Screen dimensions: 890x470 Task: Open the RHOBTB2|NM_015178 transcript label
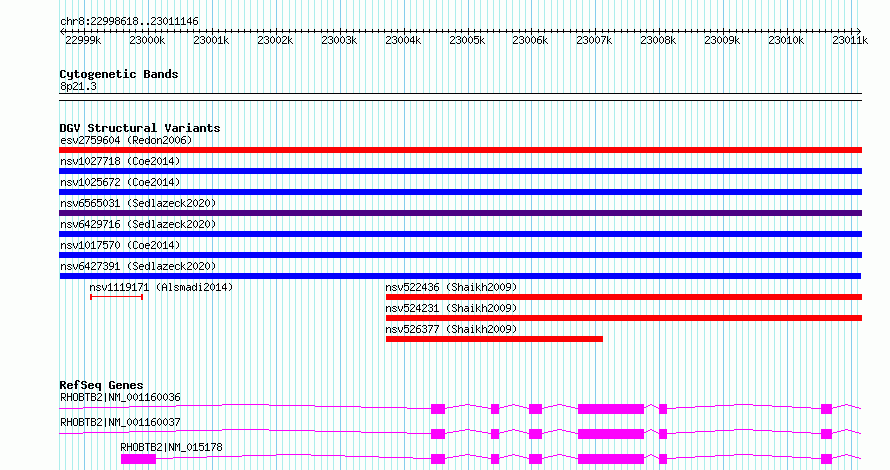tap(171, 447)
